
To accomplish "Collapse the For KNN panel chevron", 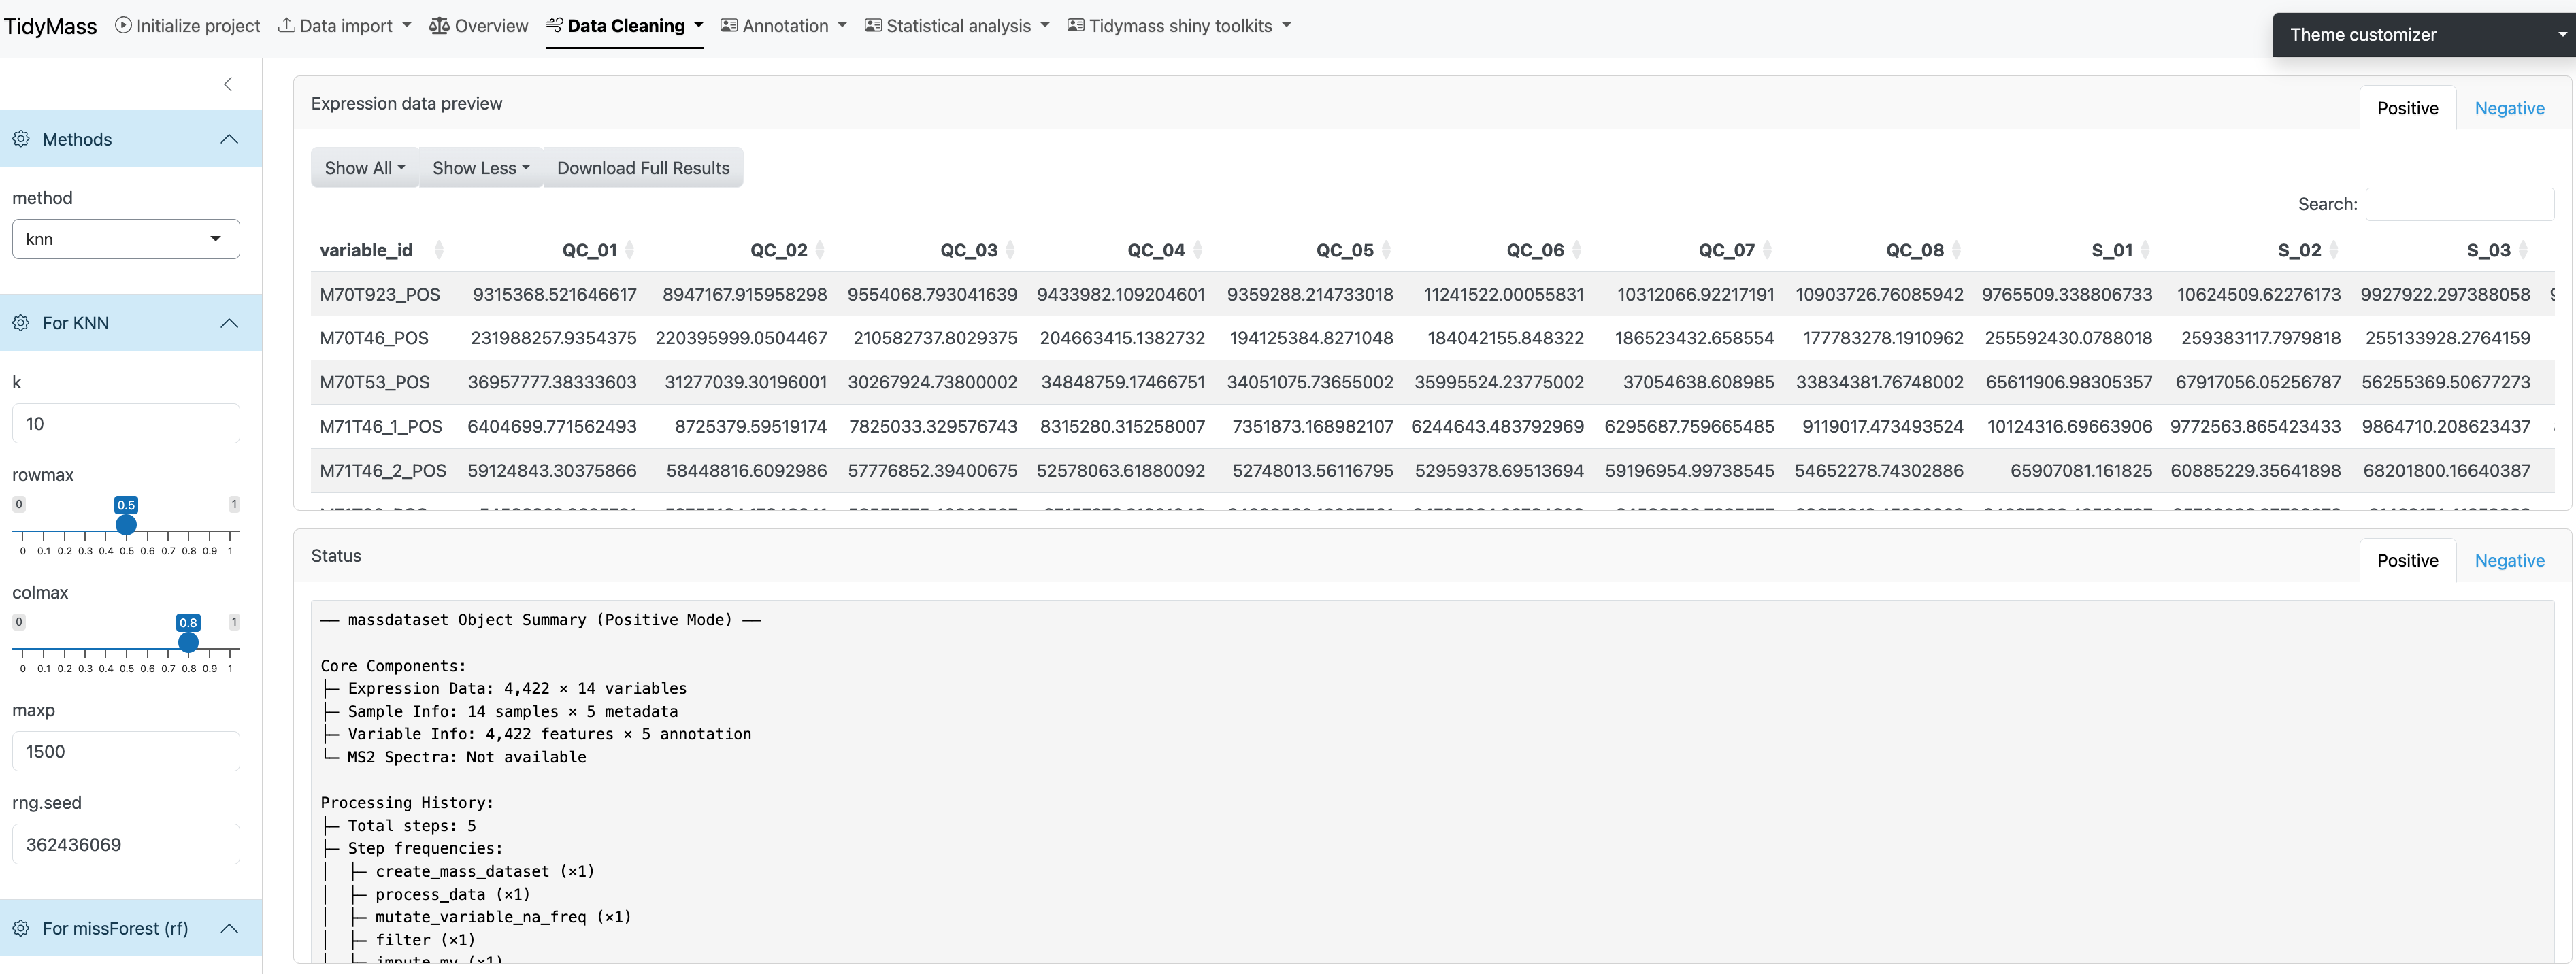I will coord(229,323).
